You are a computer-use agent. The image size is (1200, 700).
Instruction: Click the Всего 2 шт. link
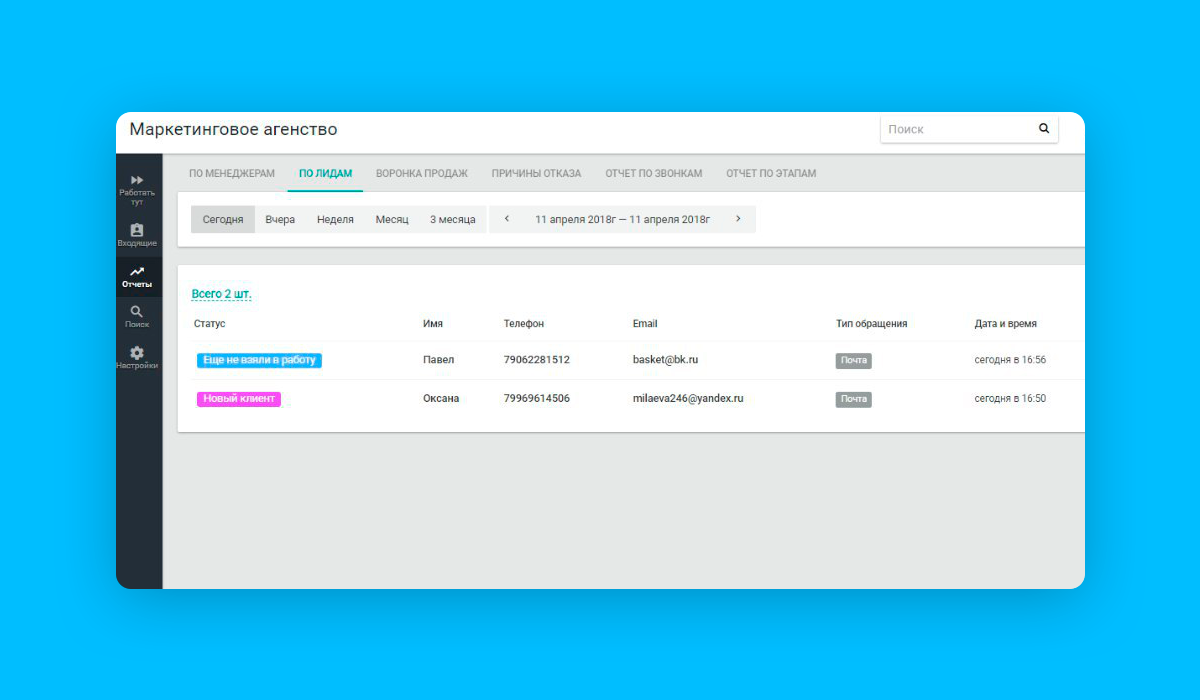[221, 293]
